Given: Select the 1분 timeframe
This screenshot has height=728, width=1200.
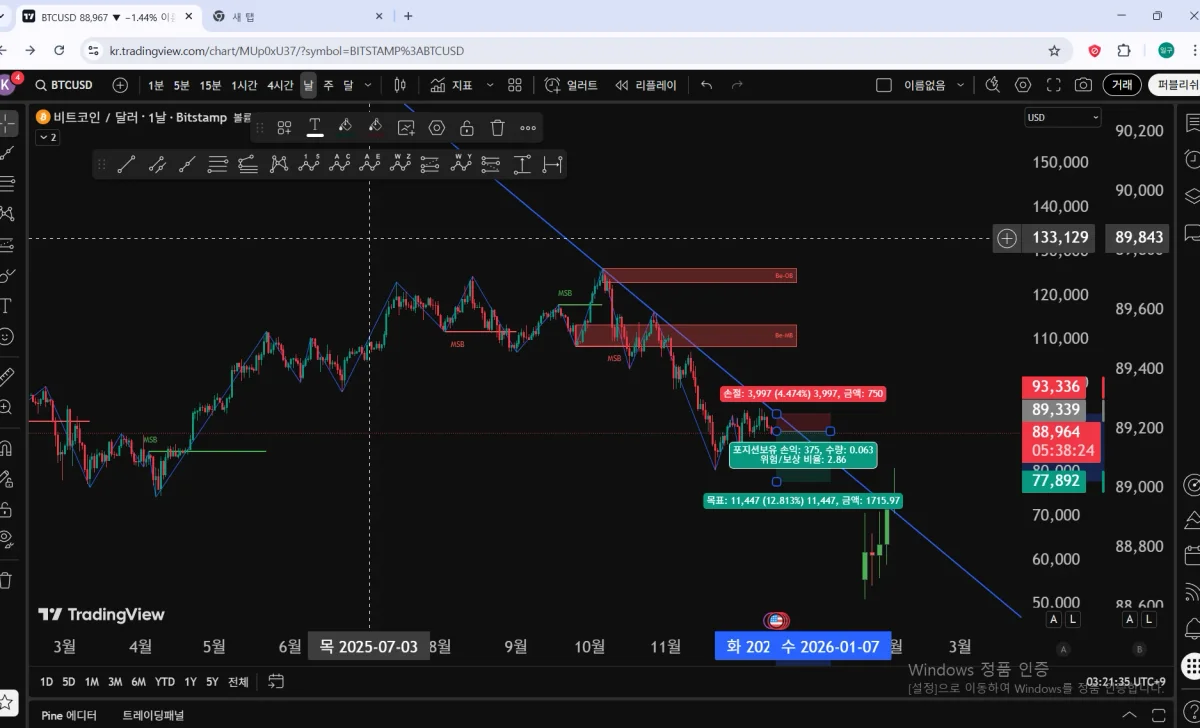Looking at the screenshot, I should click(x=156, y=85).
